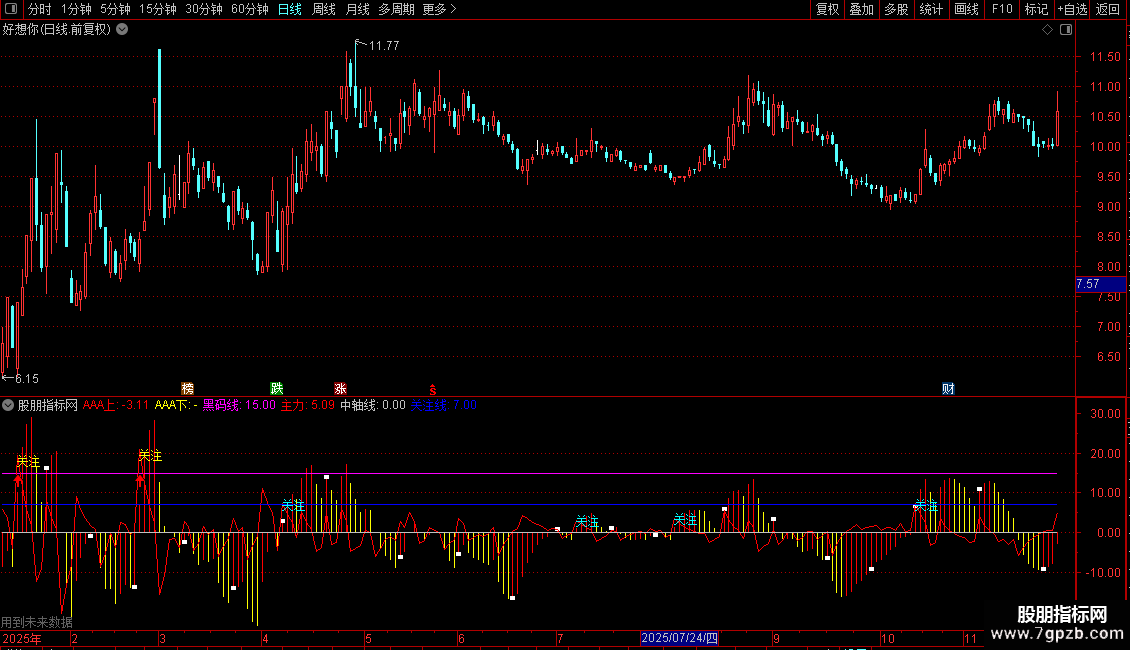Toggle the right side panel icon
Viewport: 1130px width, 650px height.
click(x=1066, y=30)
